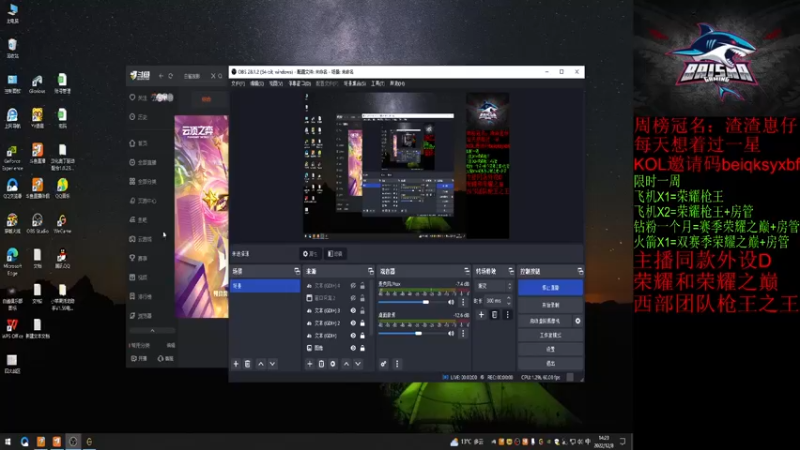
Task: Open the 停靠窗口(D) menu in OBS
Action: tap(300, 84)
